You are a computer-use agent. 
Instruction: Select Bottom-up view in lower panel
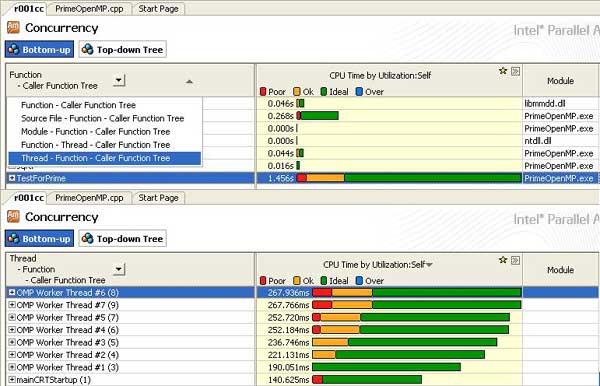pyautogui.click(x=39, y=239)
